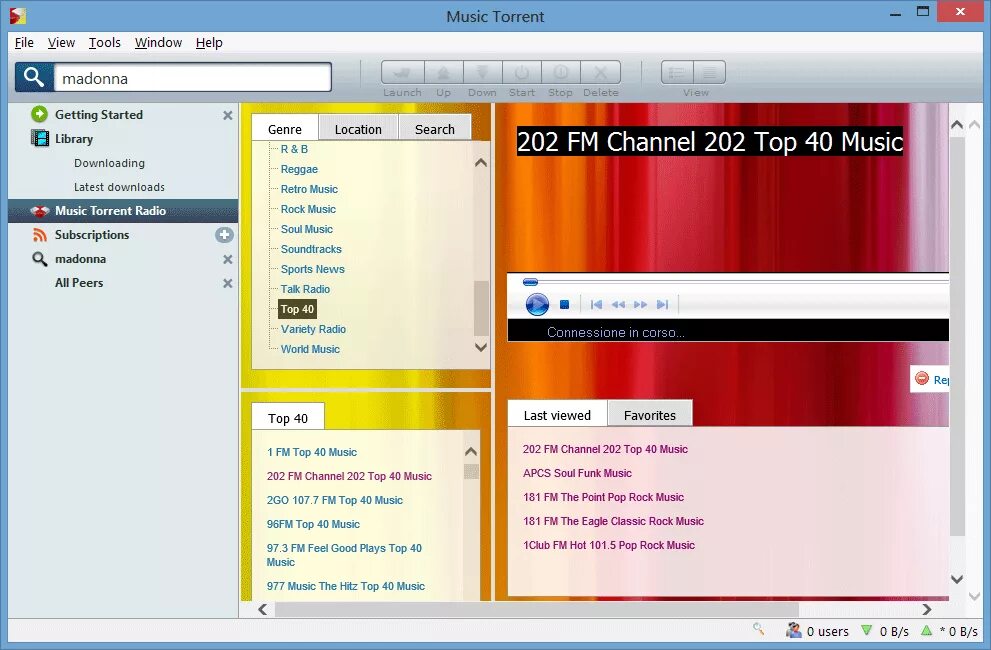Open Downloading under Library
This screenshot has width=991, height=650.
tap(109, 162)
